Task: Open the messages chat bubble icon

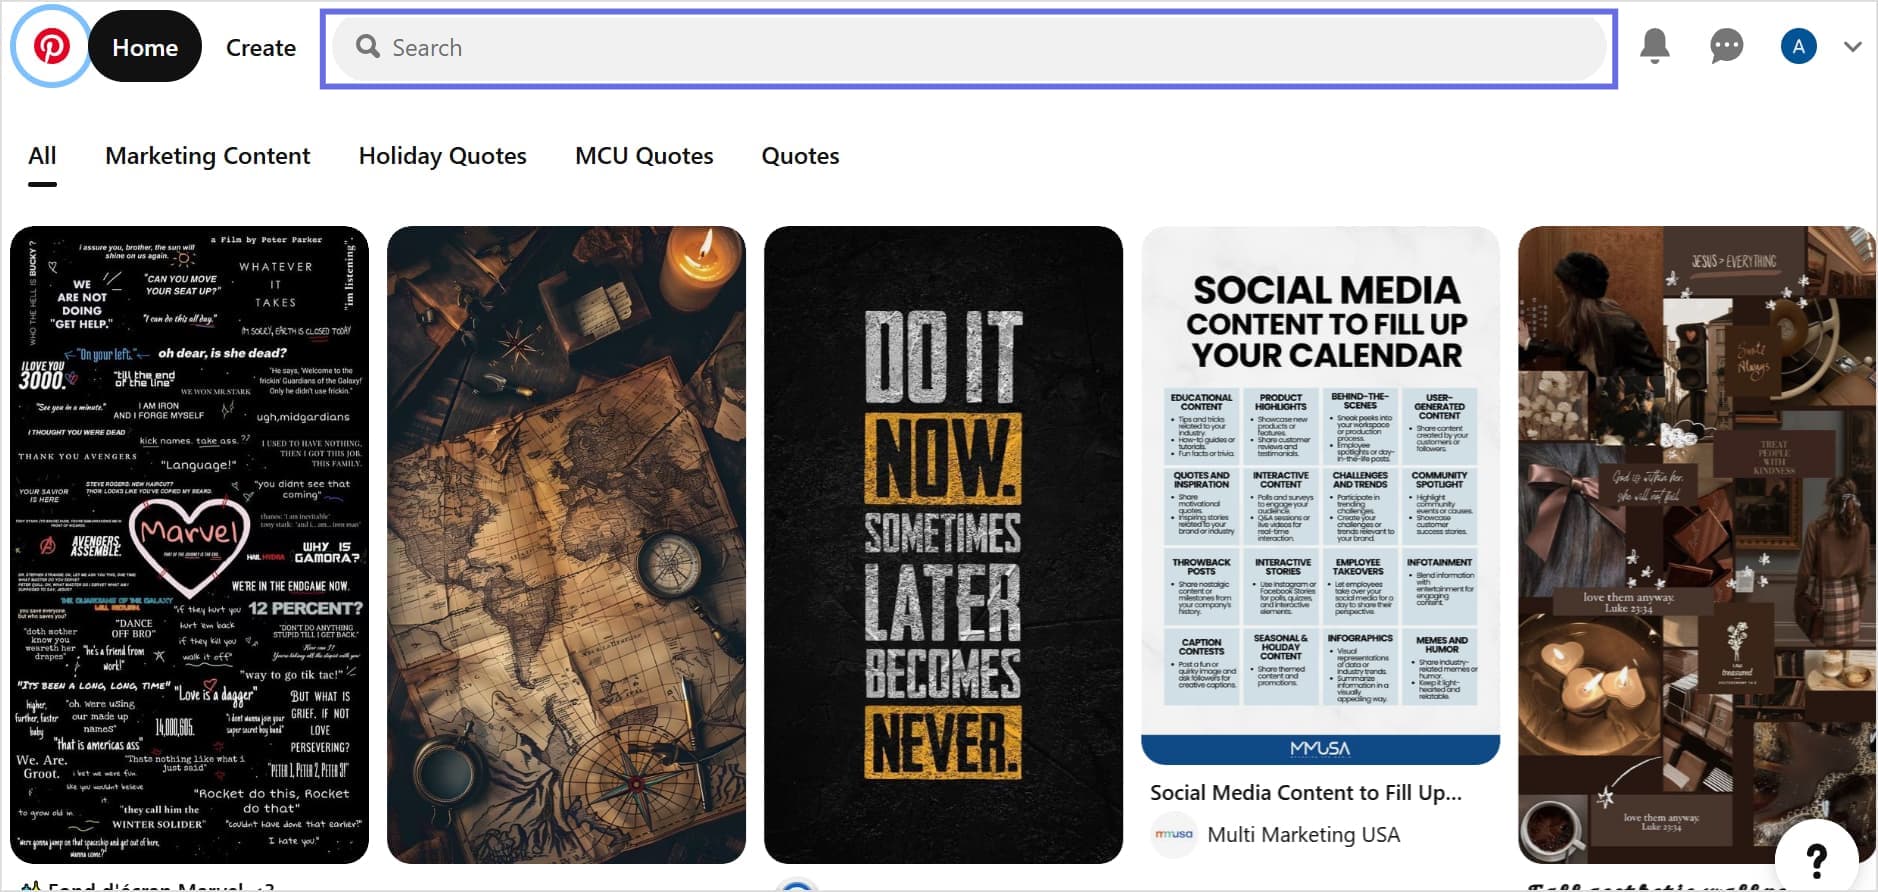Action: [x=1726, y=46]
